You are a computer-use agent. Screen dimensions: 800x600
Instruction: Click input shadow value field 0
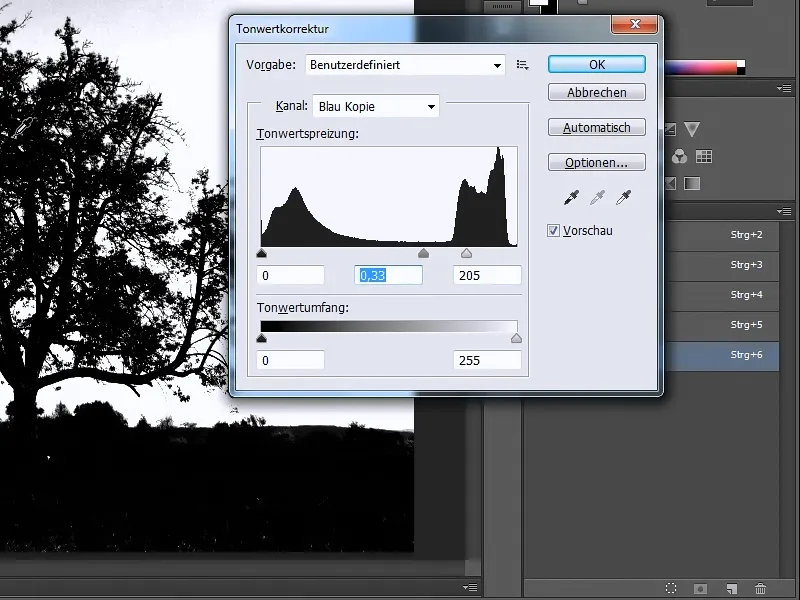tap(290, 276)
